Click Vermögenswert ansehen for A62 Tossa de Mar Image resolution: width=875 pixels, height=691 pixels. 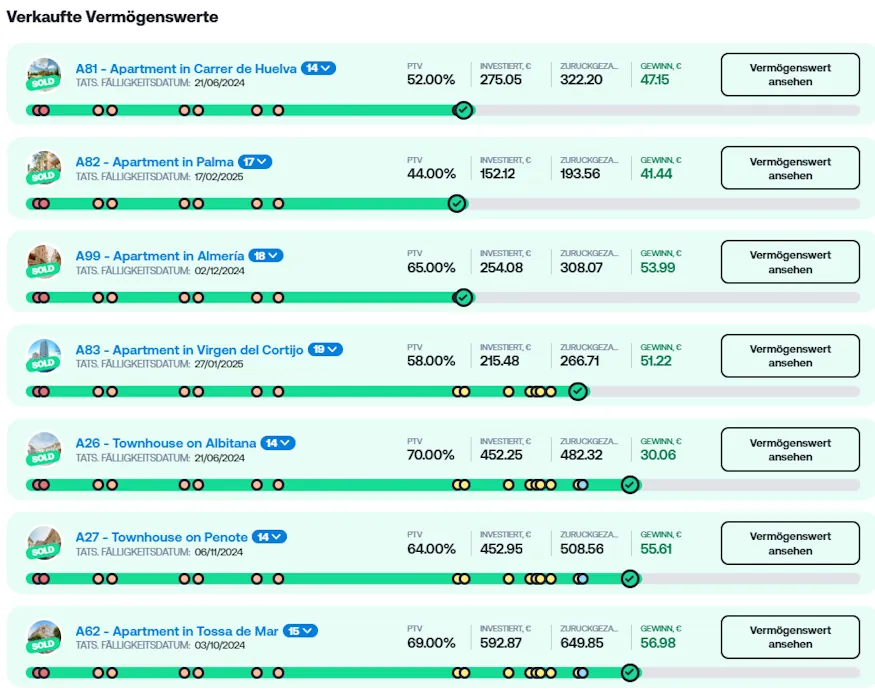point(790,637)
